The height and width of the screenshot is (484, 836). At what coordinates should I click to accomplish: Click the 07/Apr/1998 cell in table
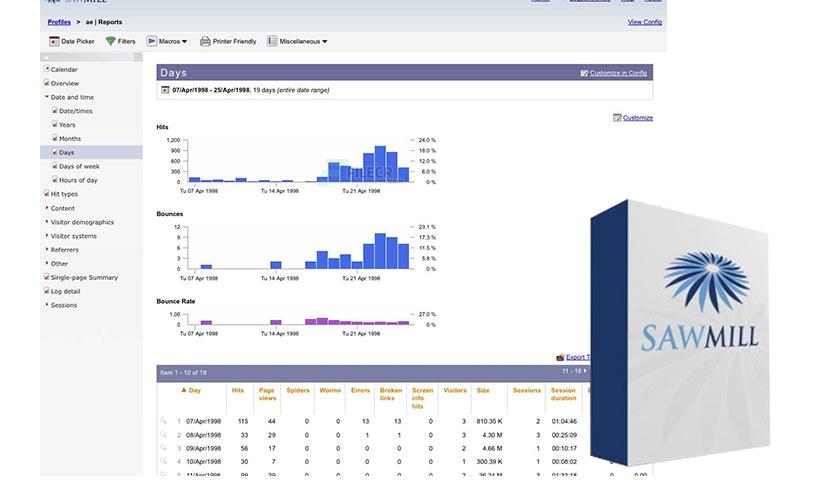[x=203, y=421]
